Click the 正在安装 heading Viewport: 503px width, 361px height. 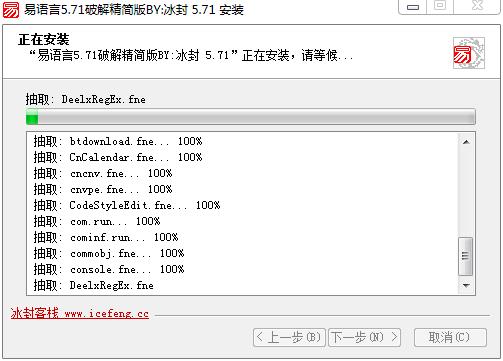[44, 40]
